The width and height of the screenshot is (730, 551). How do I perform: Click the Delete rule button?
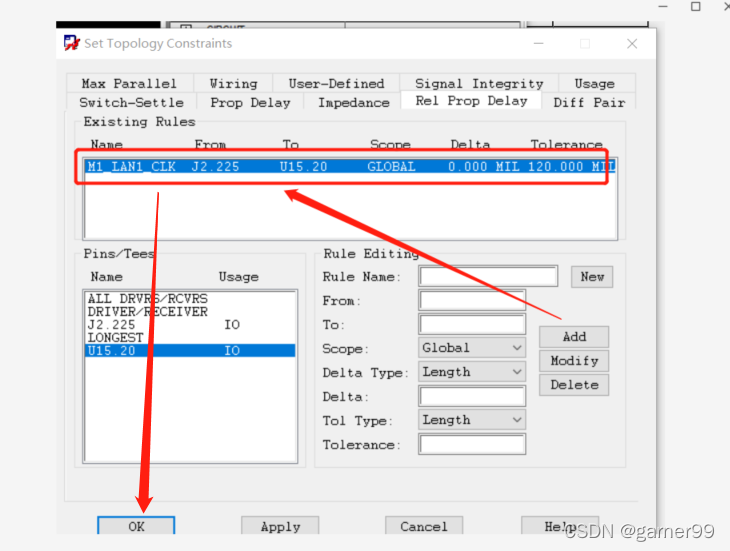(x=574, y=385)
